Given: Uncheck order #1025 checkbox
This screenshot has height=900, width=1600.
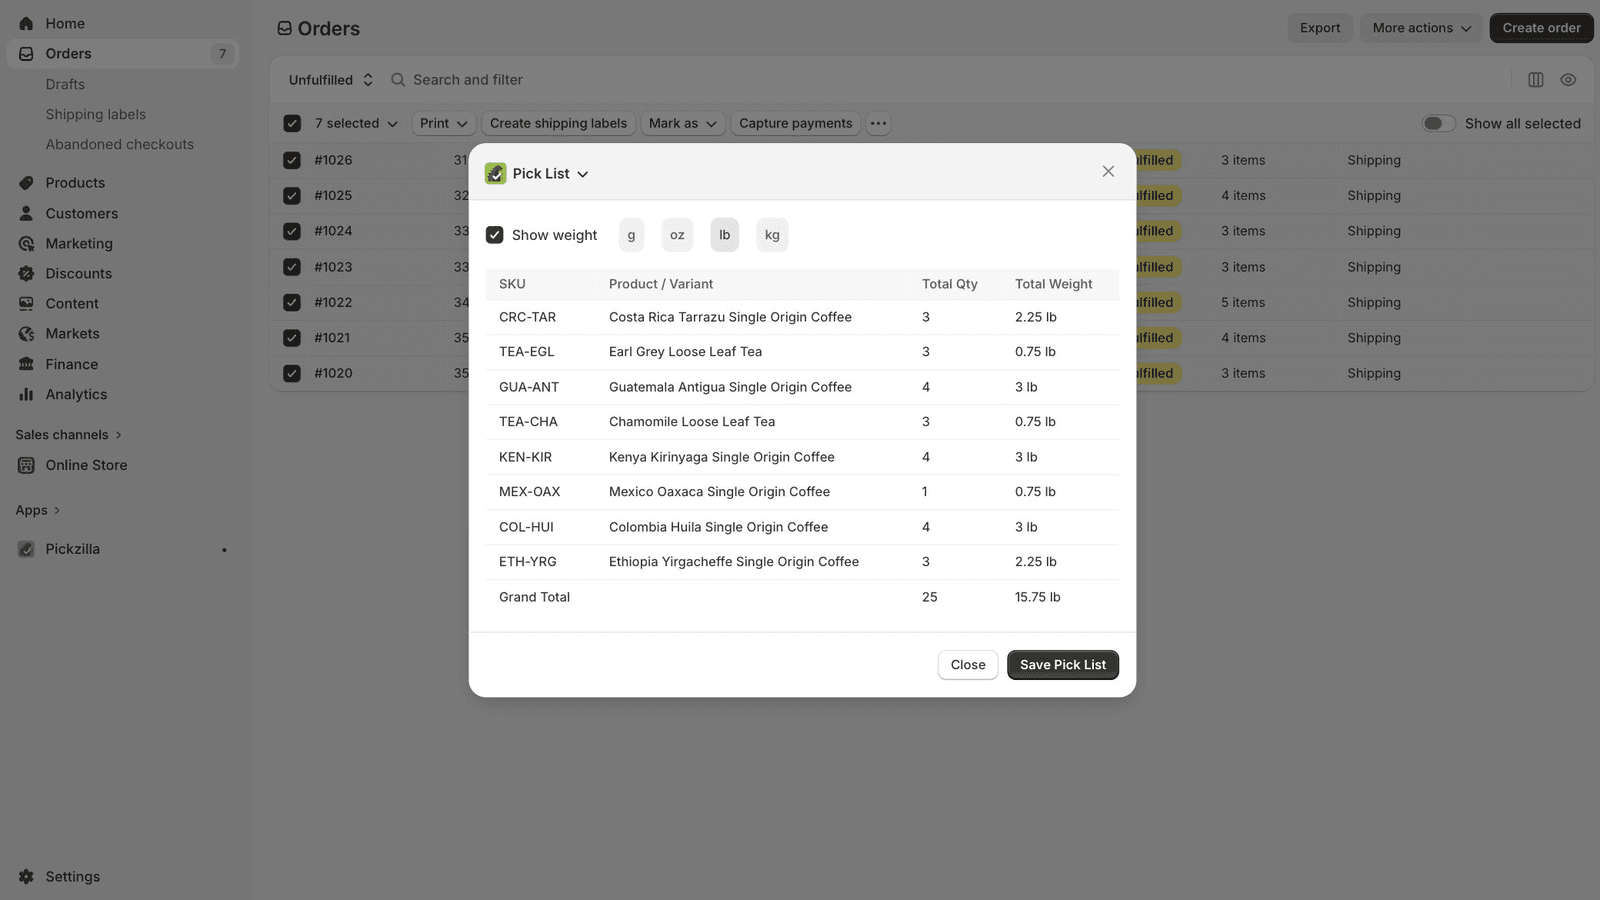Looking at the screenshot, I should tap(292, 195).
